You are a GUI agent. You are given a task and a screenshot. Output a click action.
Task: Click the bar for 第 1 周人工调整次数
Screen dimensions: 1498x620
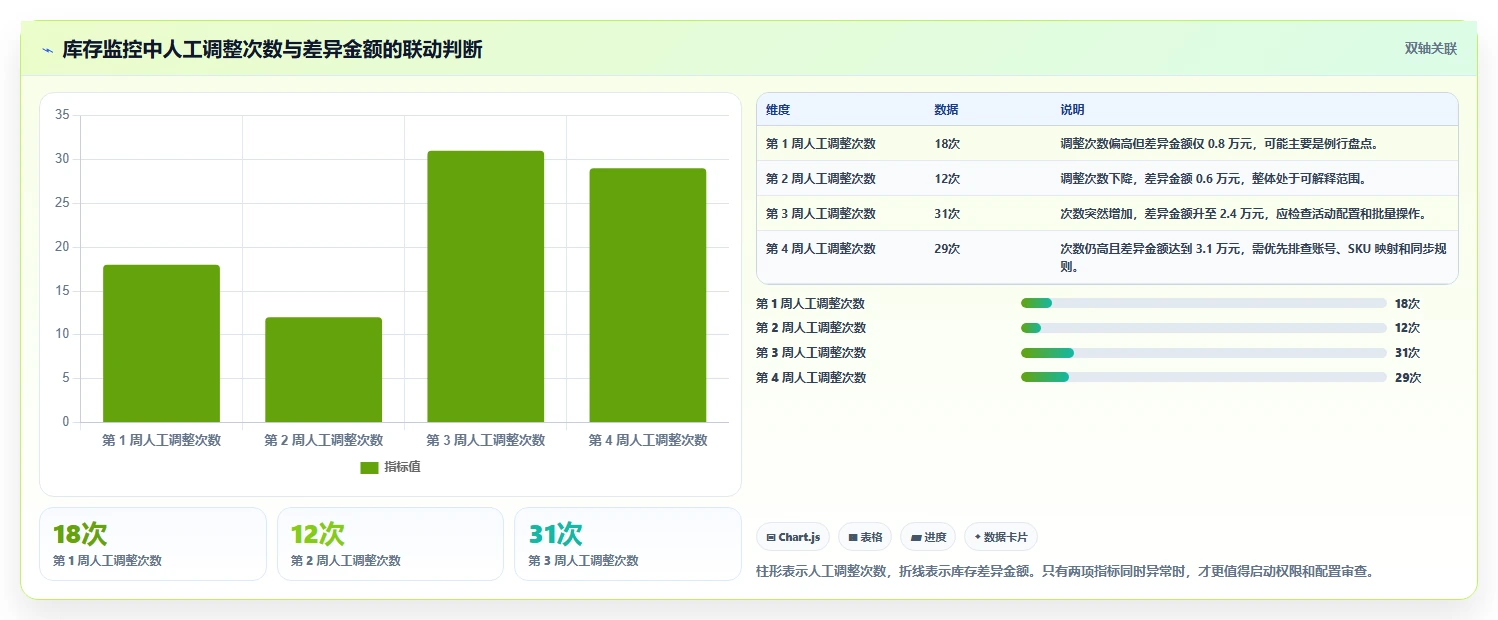tap(161, 343)
